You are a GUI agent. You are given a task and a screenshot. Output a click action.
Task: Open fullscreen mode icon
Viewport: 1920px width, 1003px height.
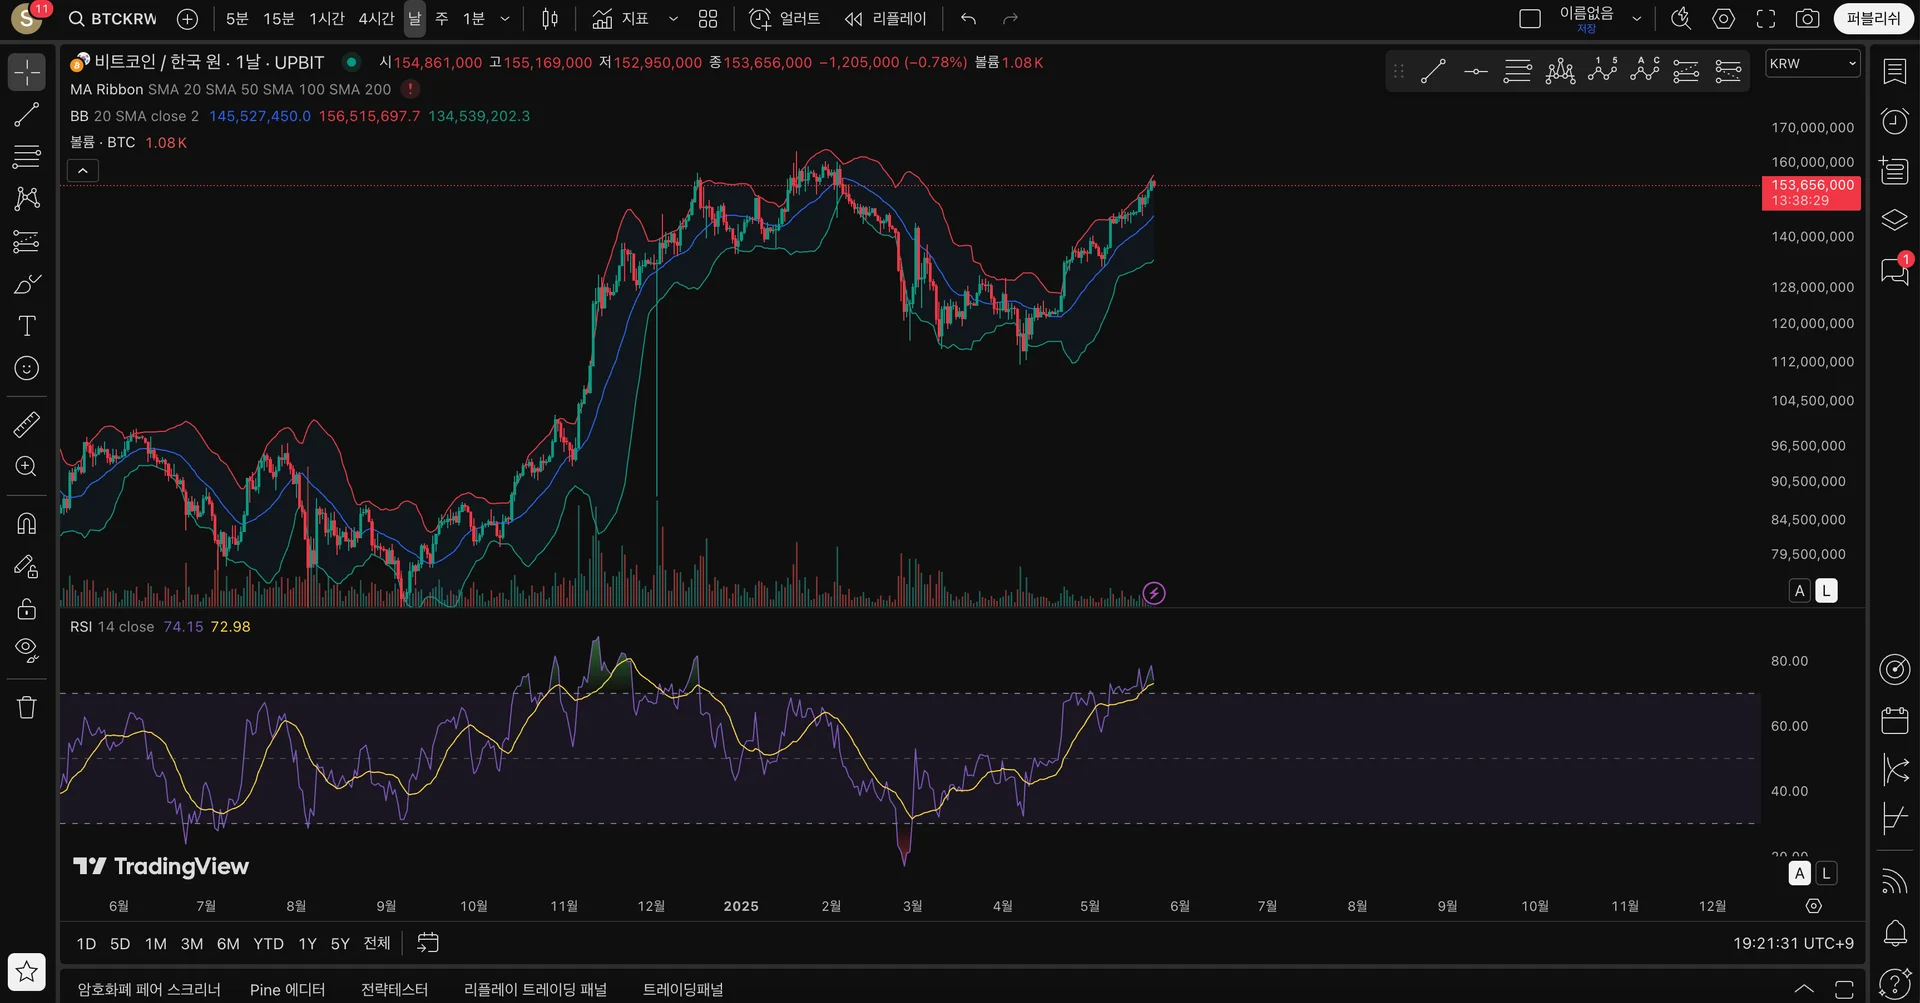coord(1766,19)
